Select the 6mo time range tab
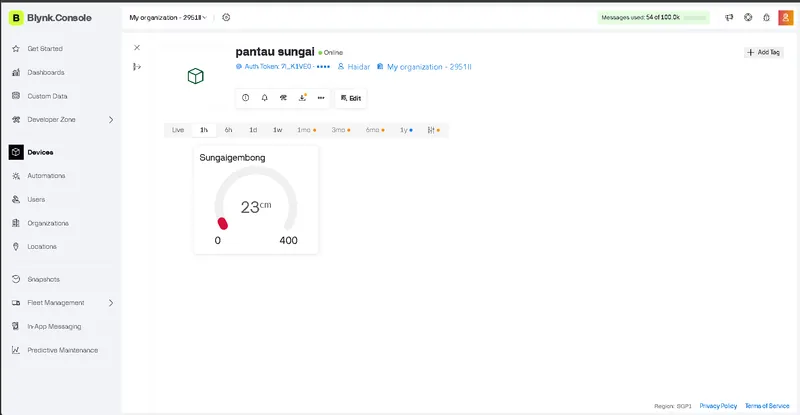Image resolution: width=800 pixels, height=415 pixels. pyautogui.click(x=375, y=130)
